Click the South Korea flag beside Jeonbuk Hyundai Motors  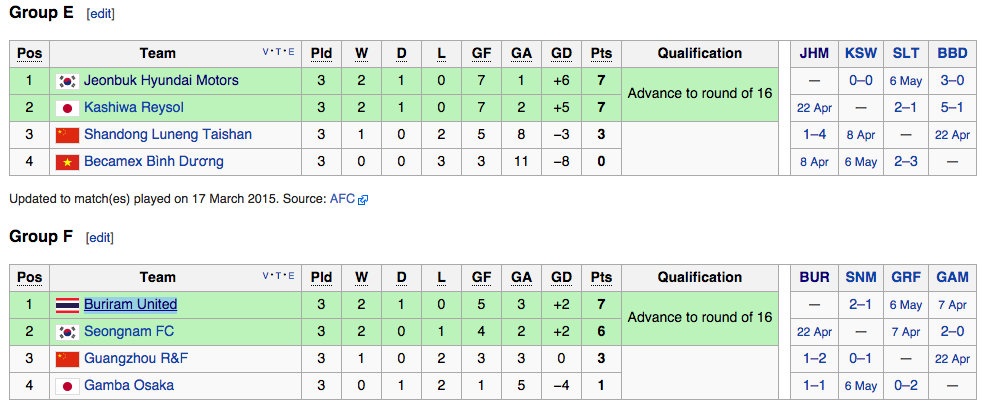coord(67,81)
